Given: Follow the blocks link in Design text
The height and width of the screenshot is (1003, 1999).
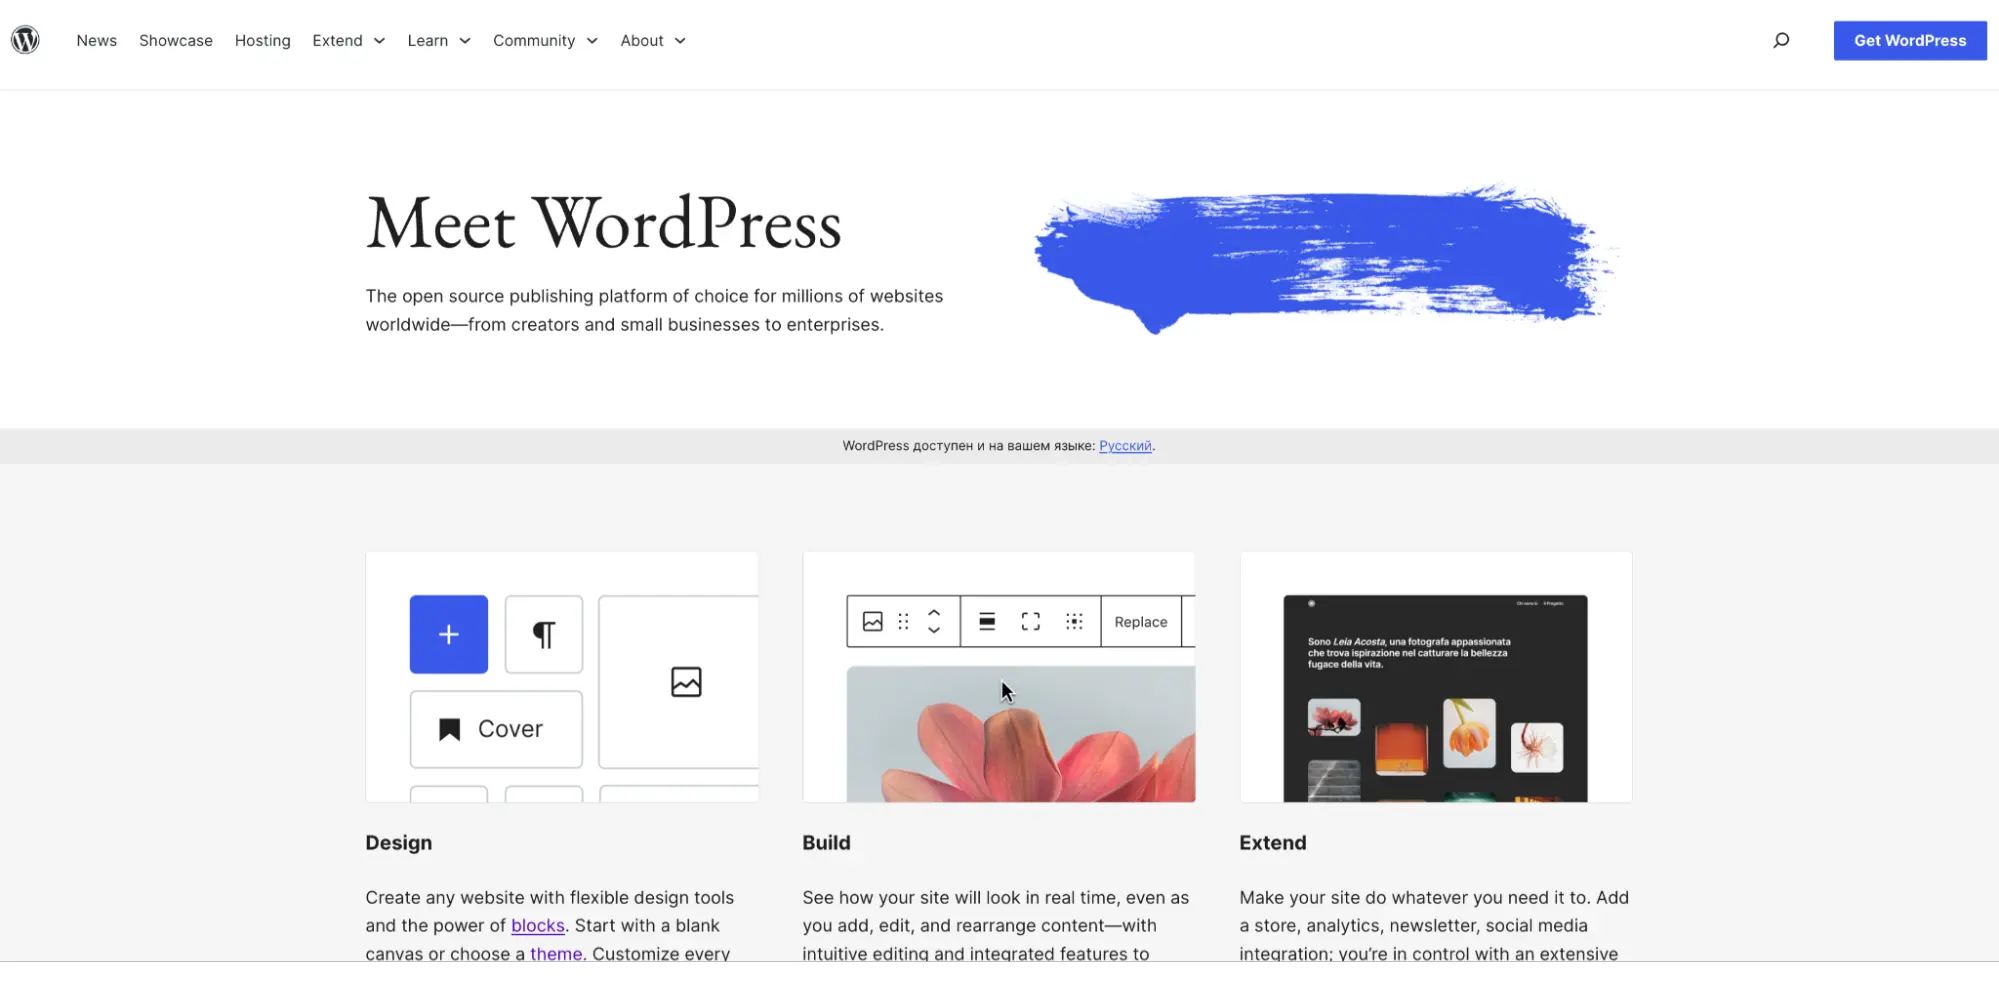Looking at the screenshot, I should pyautogui.click(x=538, y=926).
